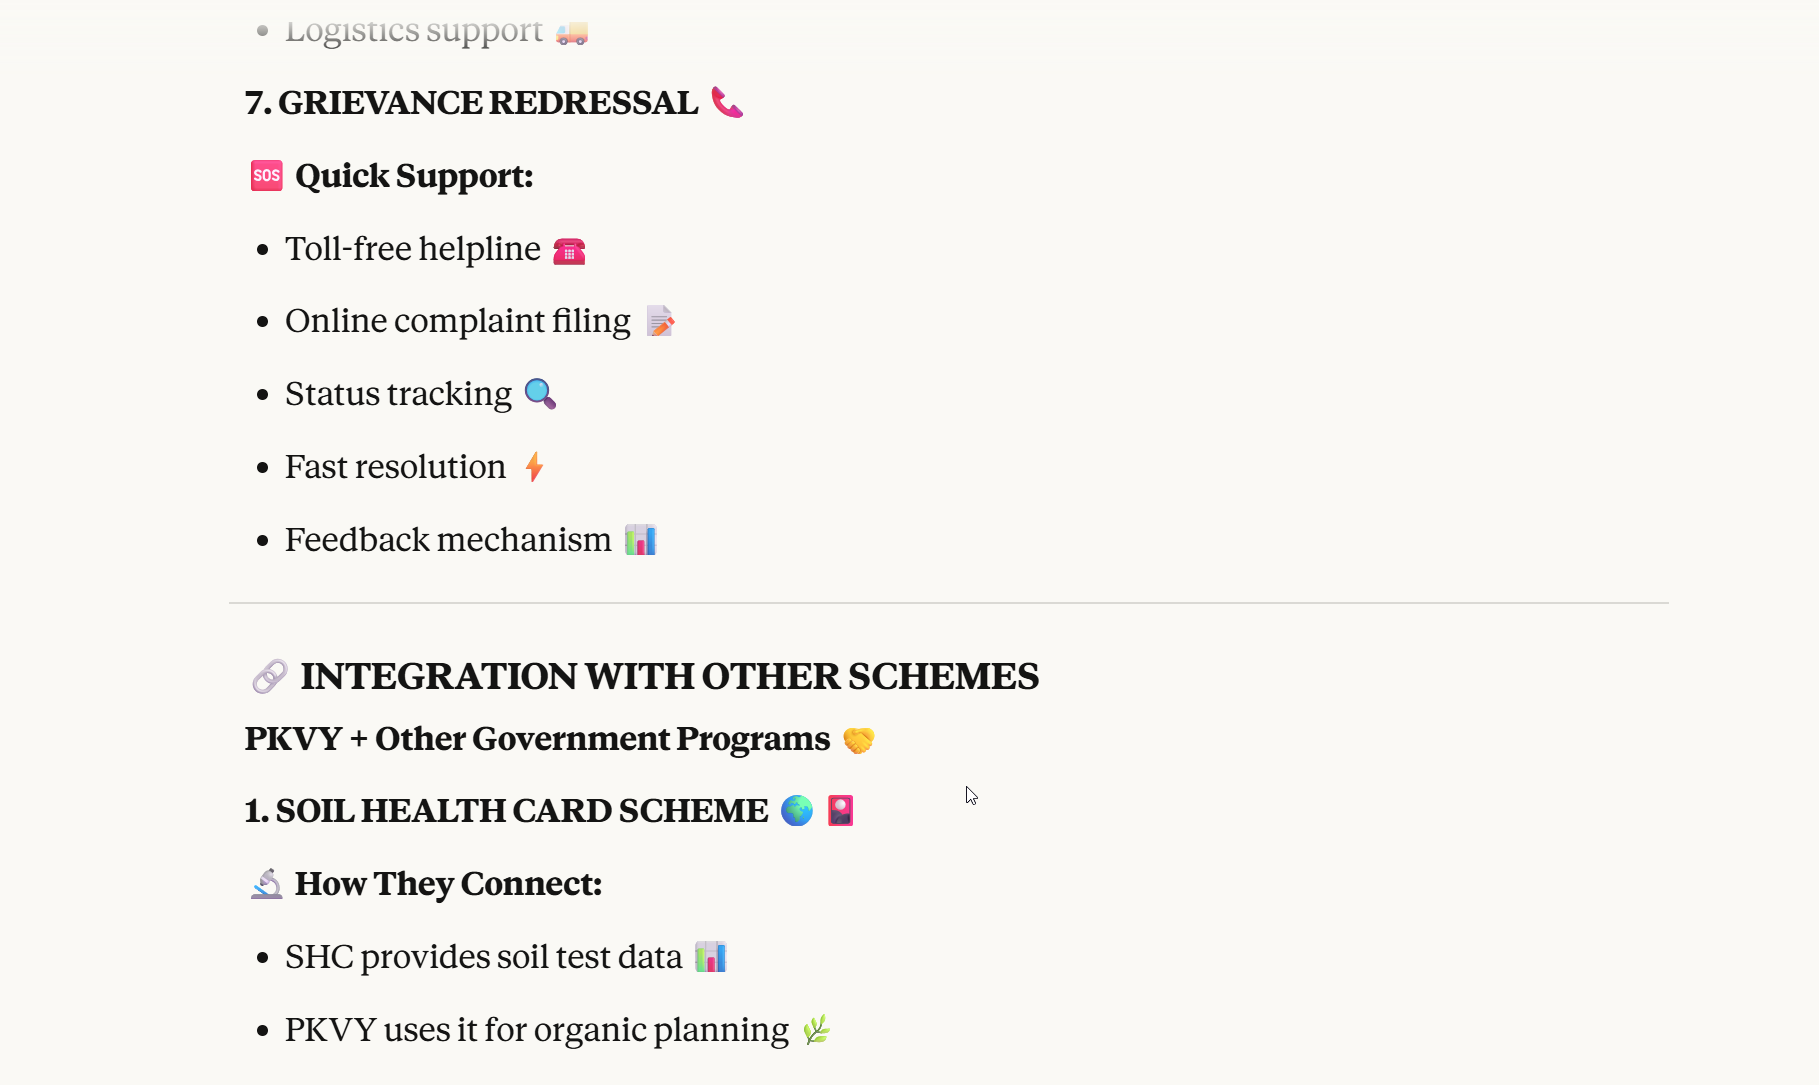Click the memo pencil emoji after Online complaint filing
Image resolution: width=1819 pixels, height=1085 pixels.
(x=660, y=322)
